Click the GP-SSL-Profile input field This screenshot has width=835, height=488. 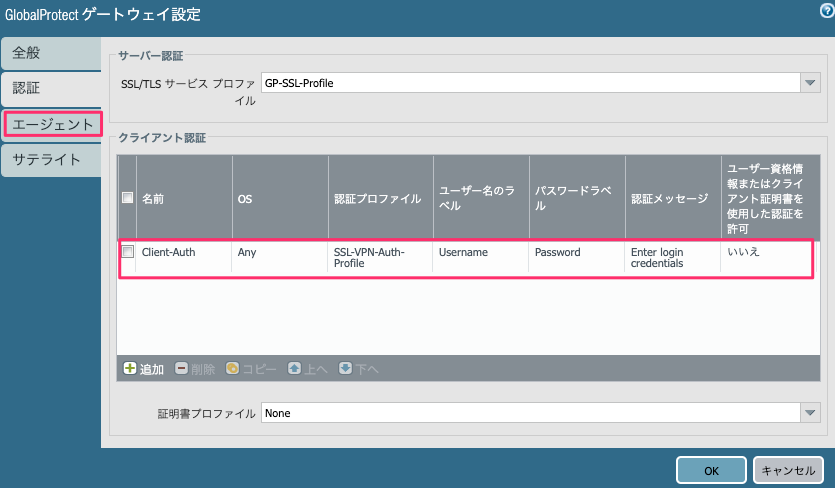coord(530,83)
